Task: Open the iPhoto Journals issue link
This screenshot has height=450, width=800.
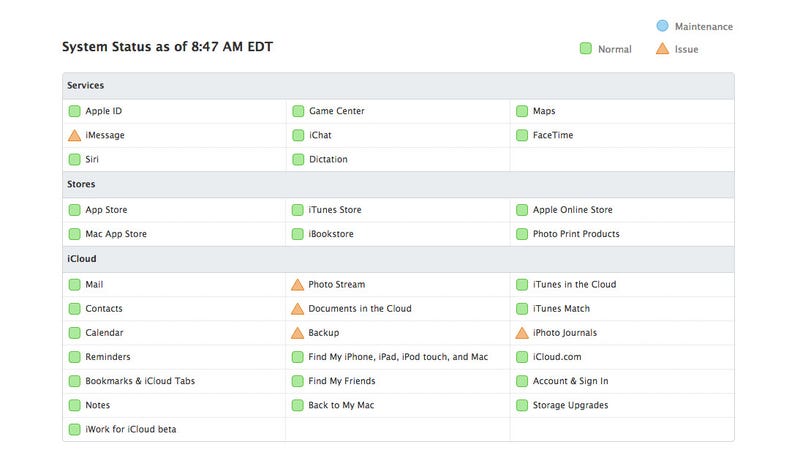Action: tap(565, 333)
